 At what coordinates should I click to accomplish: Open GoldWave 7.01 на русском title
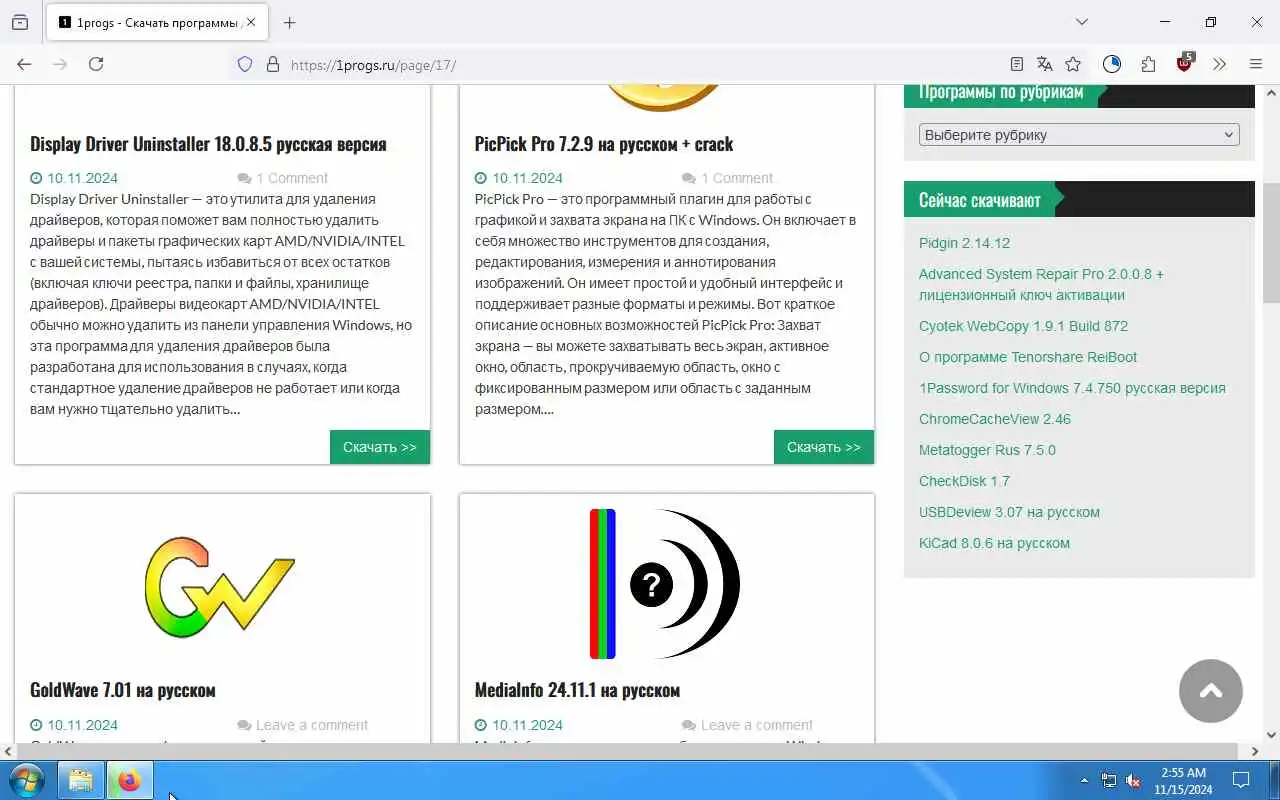[123, 690]
